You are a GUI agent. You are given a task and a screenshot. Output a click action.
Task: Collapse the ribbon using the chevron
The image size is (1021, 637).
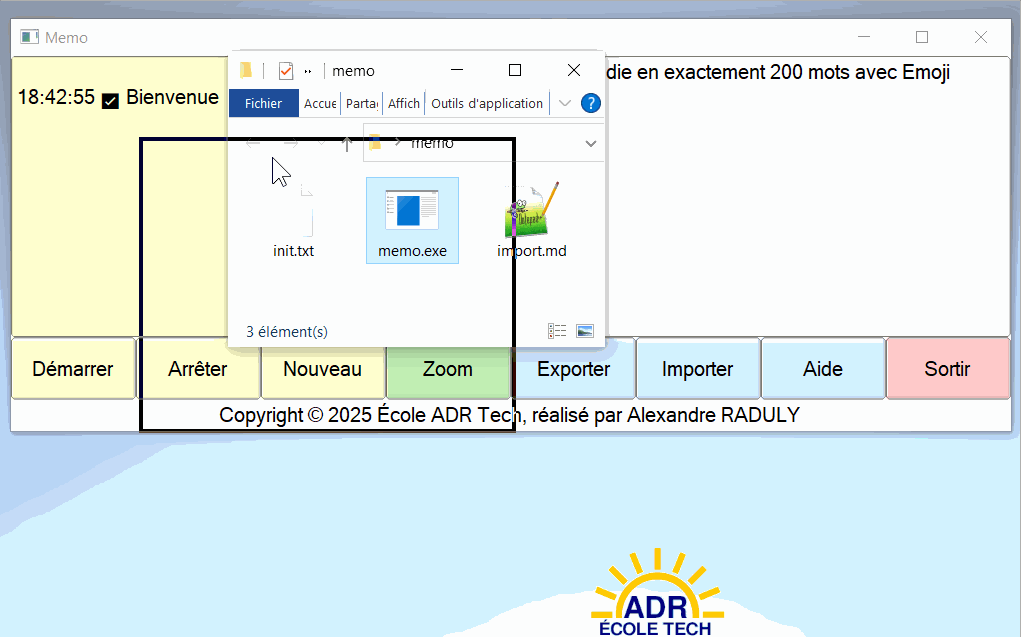tap(563, 103)
